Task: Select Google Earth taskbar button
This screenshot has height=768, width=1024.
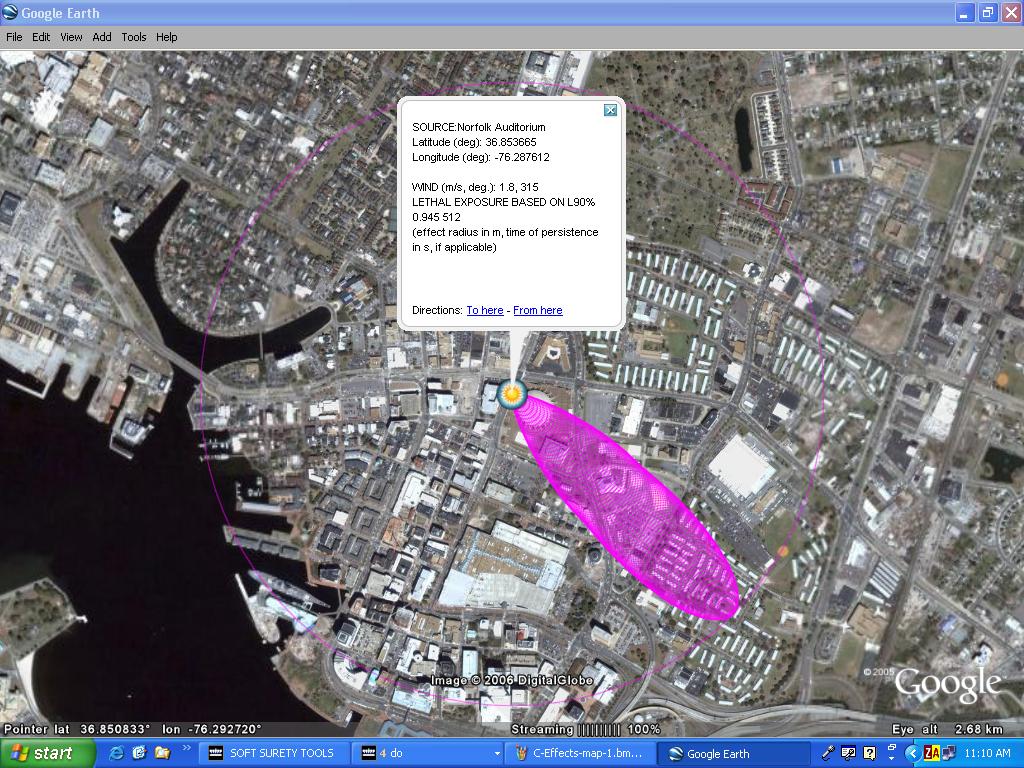Action: tap(735, 754)
